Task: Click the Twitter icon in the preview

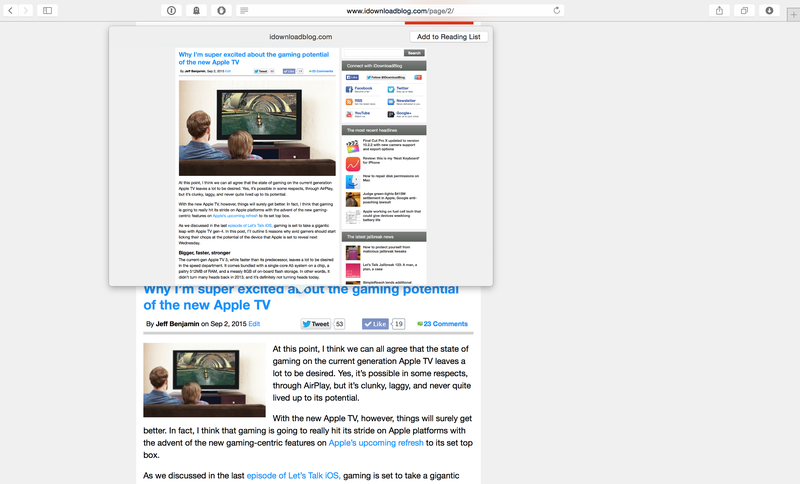Action: coord(391,89)
